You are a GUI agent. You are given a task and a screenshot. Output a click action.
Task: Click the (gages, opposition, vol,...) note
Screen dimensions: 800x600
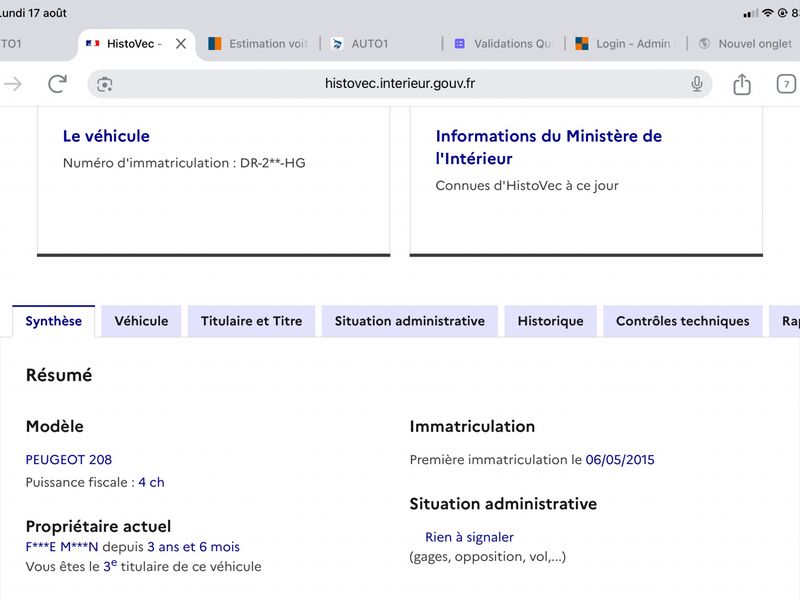[x=488, y=557]
